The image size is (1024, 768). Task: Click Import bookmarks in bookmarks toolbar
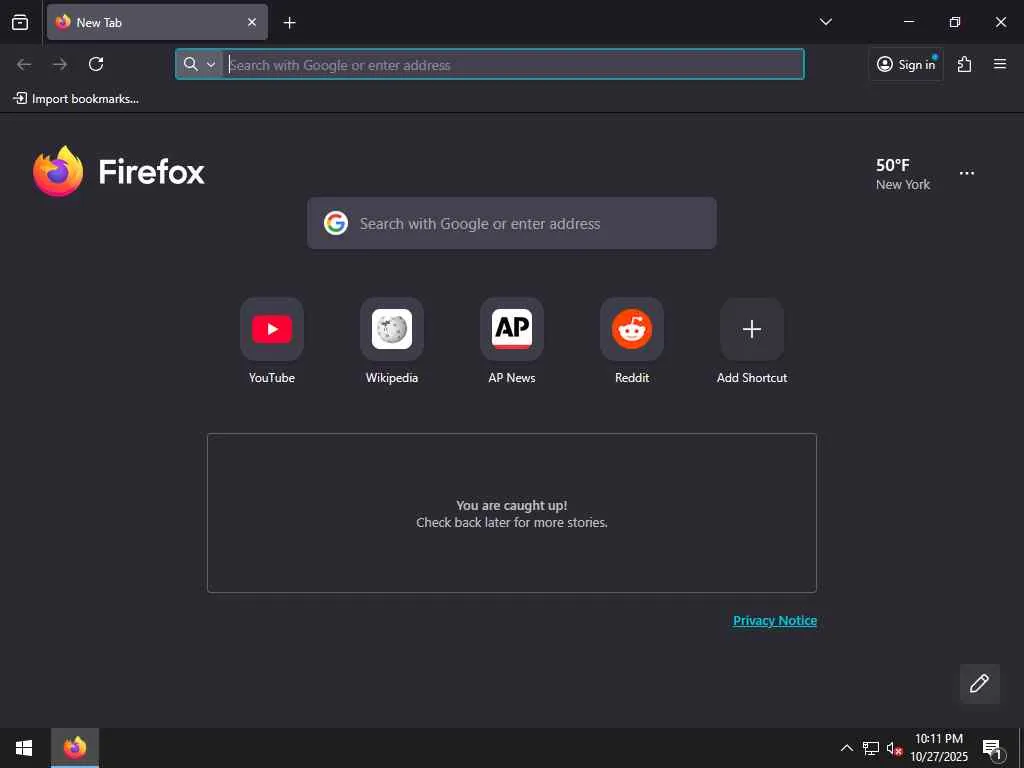point(76,99)
